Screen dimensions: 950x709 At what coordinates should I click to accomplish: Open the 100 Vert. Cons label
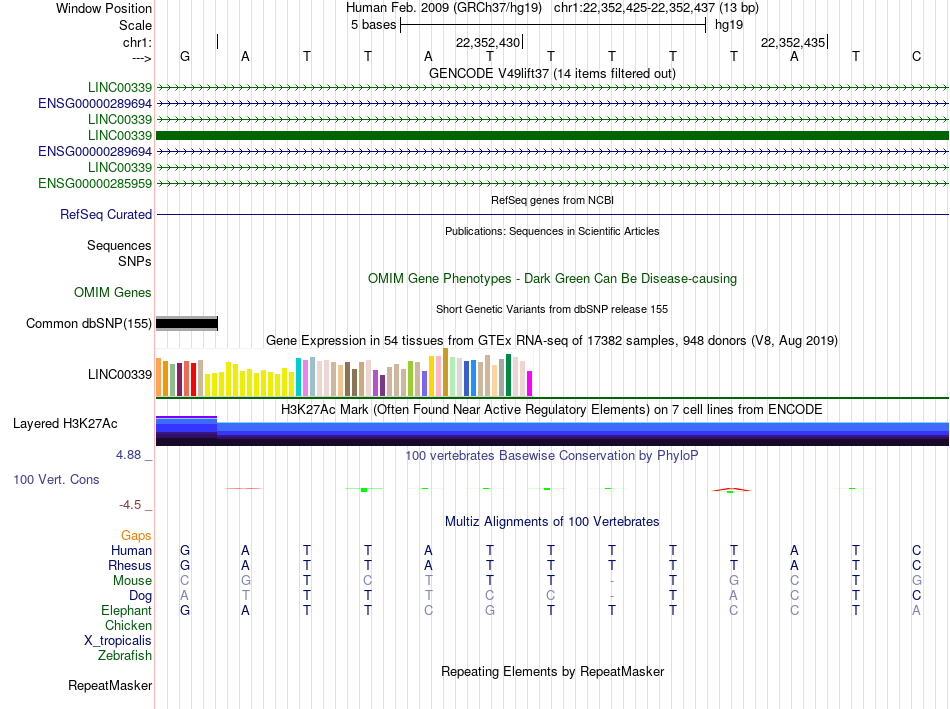(56, 479)
